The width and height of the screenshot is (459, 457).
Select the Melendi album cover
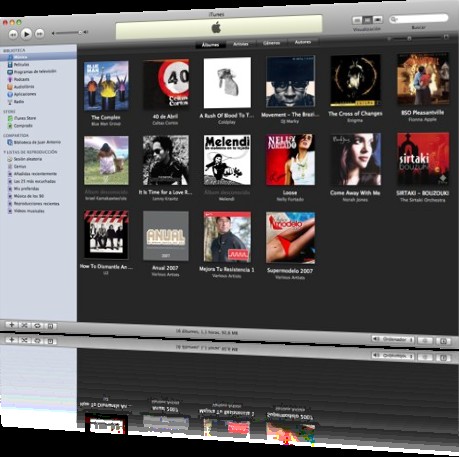click(227, 160)
